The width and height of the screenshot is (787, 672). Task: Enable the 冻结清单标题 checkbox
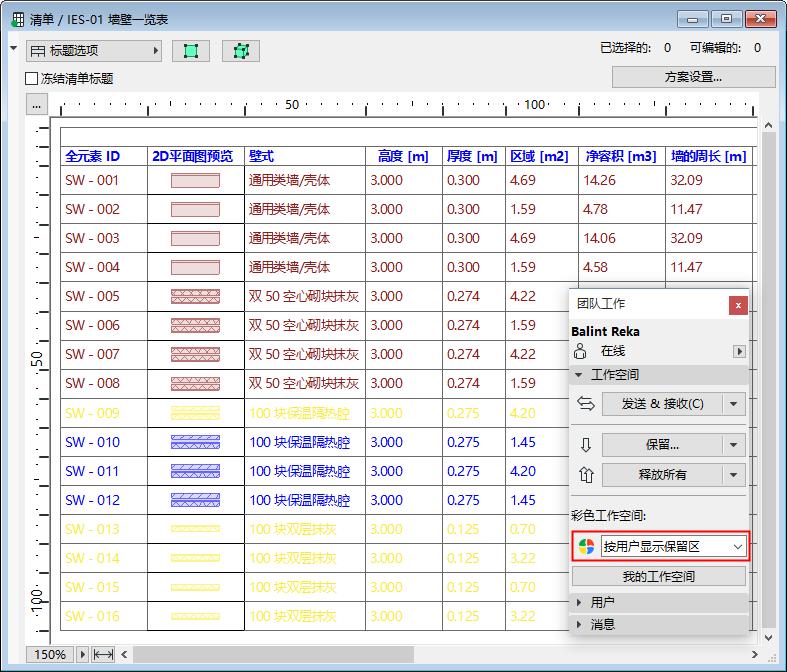[x=31, y=78]
